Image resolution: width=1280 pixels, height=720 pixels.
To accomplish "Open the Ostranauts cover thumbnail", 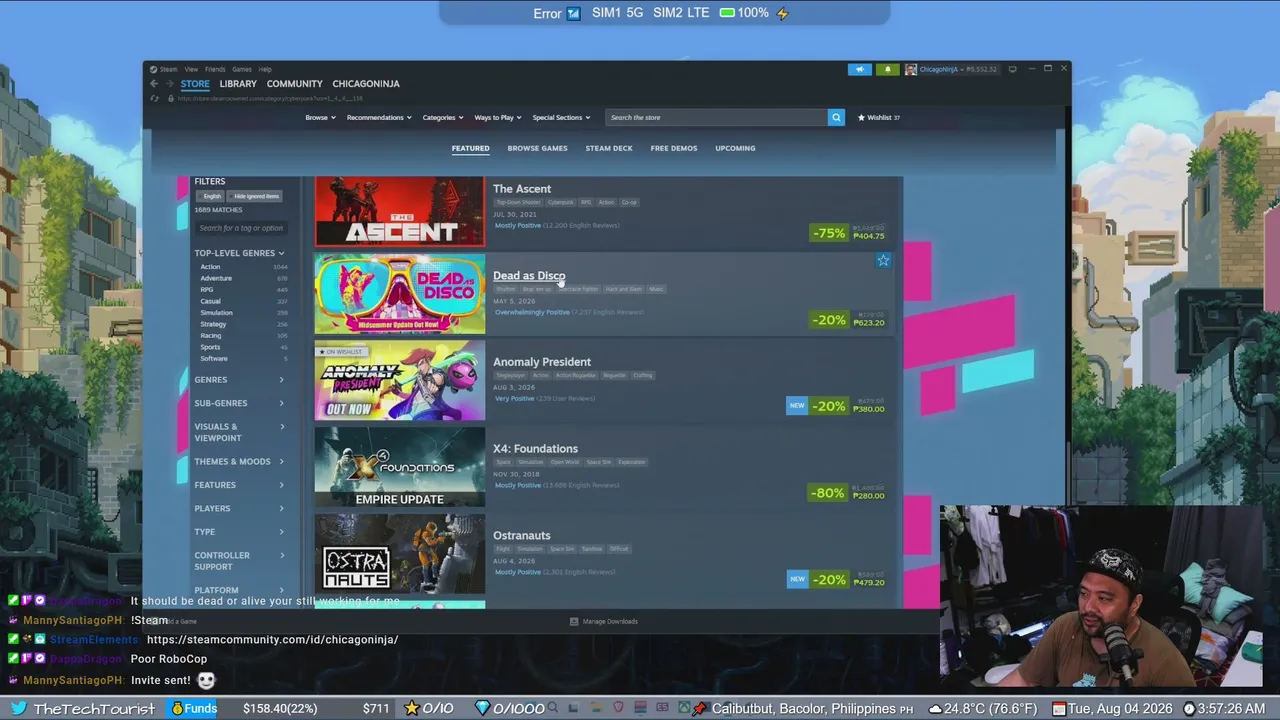I will (x=400, y=554).
